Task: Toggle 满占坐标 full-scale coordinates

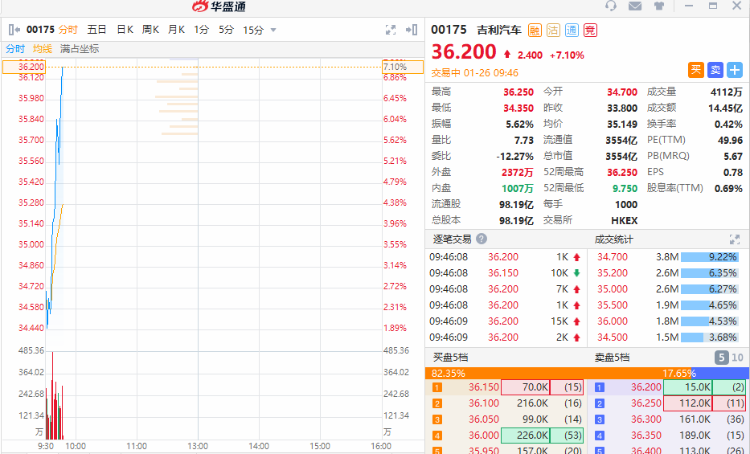Action: (79, 49)
